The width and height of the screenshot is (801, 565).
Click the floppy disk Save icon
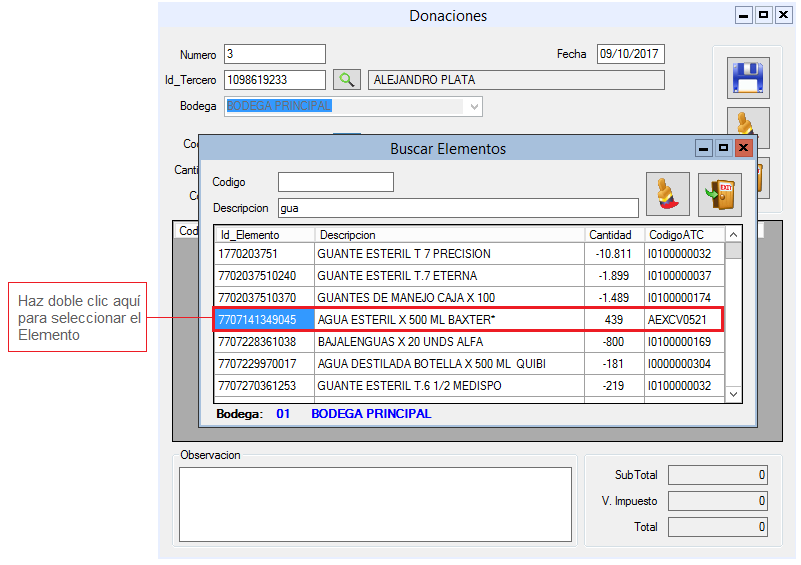(747, 77)
